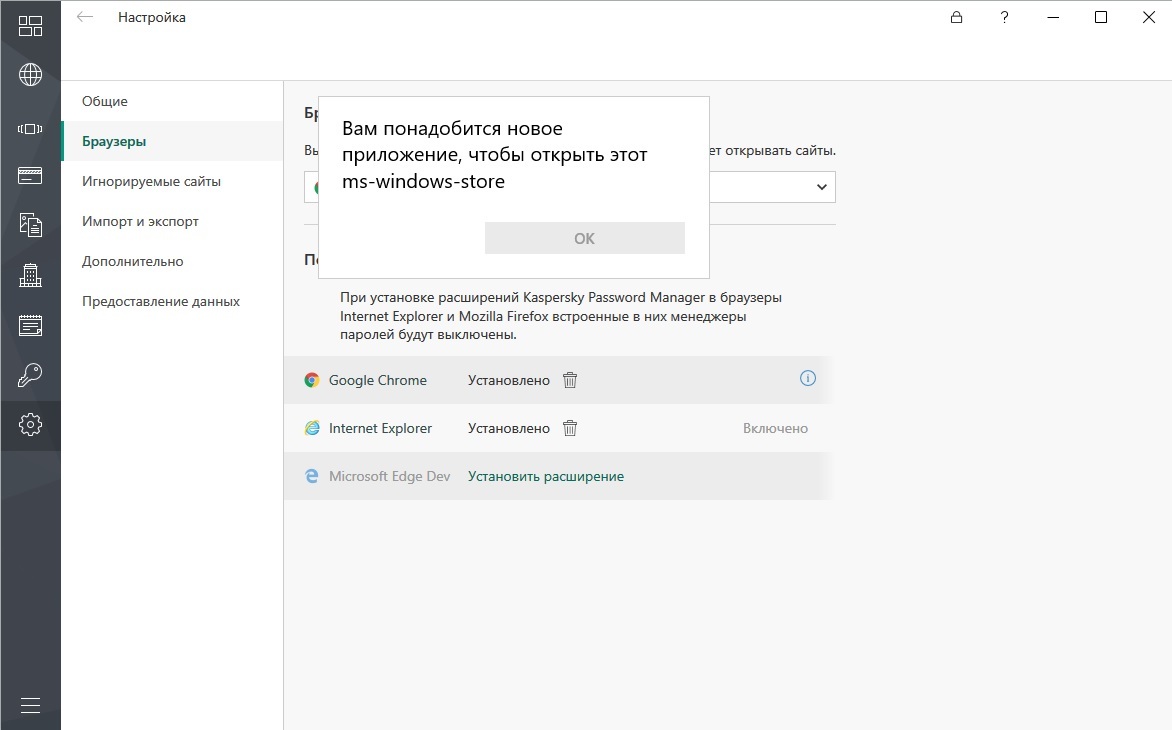Viewport: 1172px width, 730px height.
Task: Confirm the dialog with OK button
Action: click(x=585, y=238)
